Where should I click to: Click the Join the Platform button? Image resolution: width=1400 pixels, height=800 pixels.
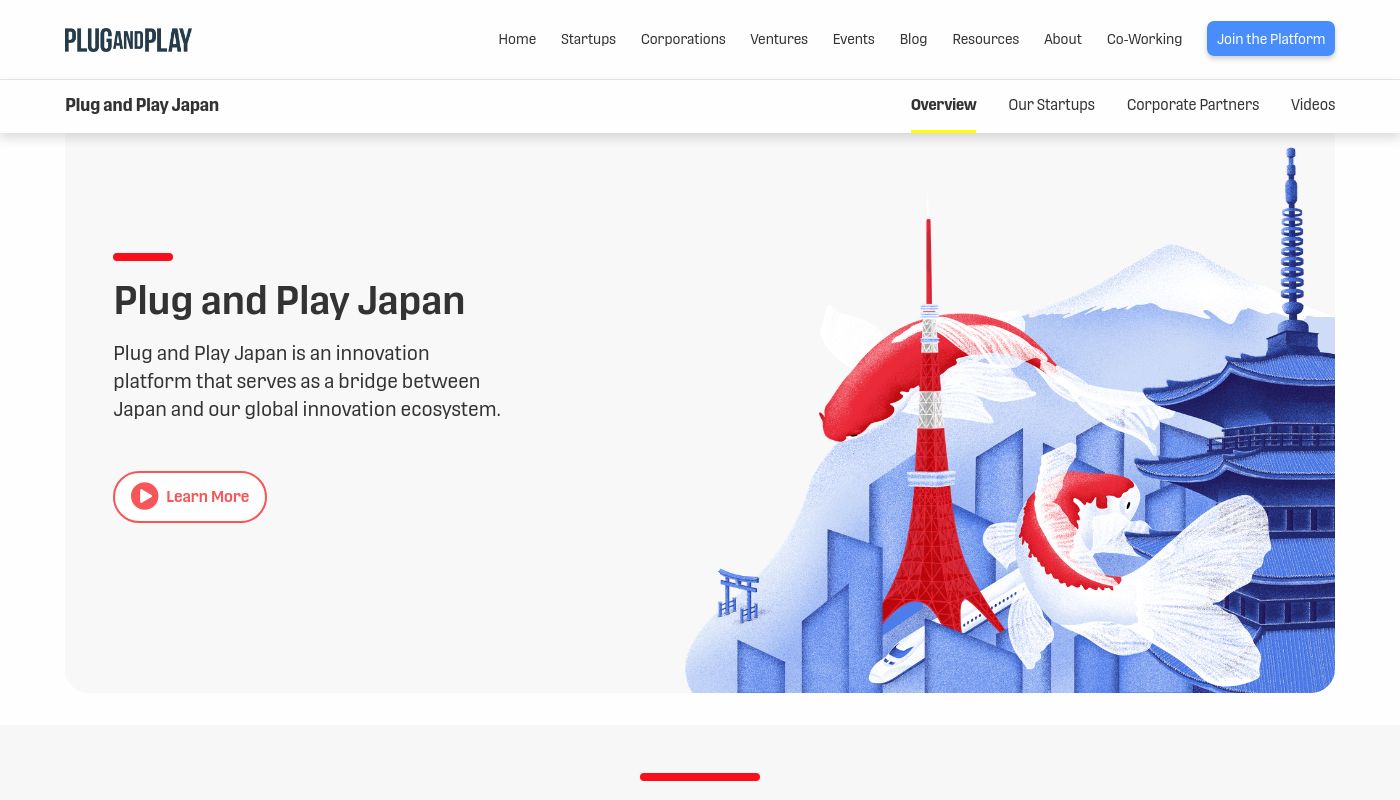[x=1271, y=38]
